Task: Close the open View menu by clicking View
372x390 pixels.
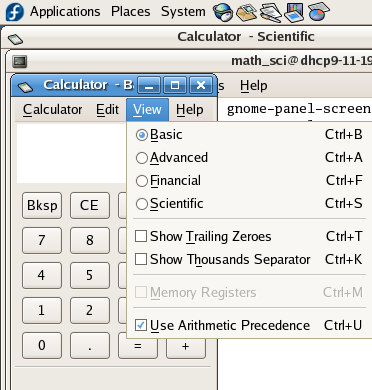Action: point(147,110)
